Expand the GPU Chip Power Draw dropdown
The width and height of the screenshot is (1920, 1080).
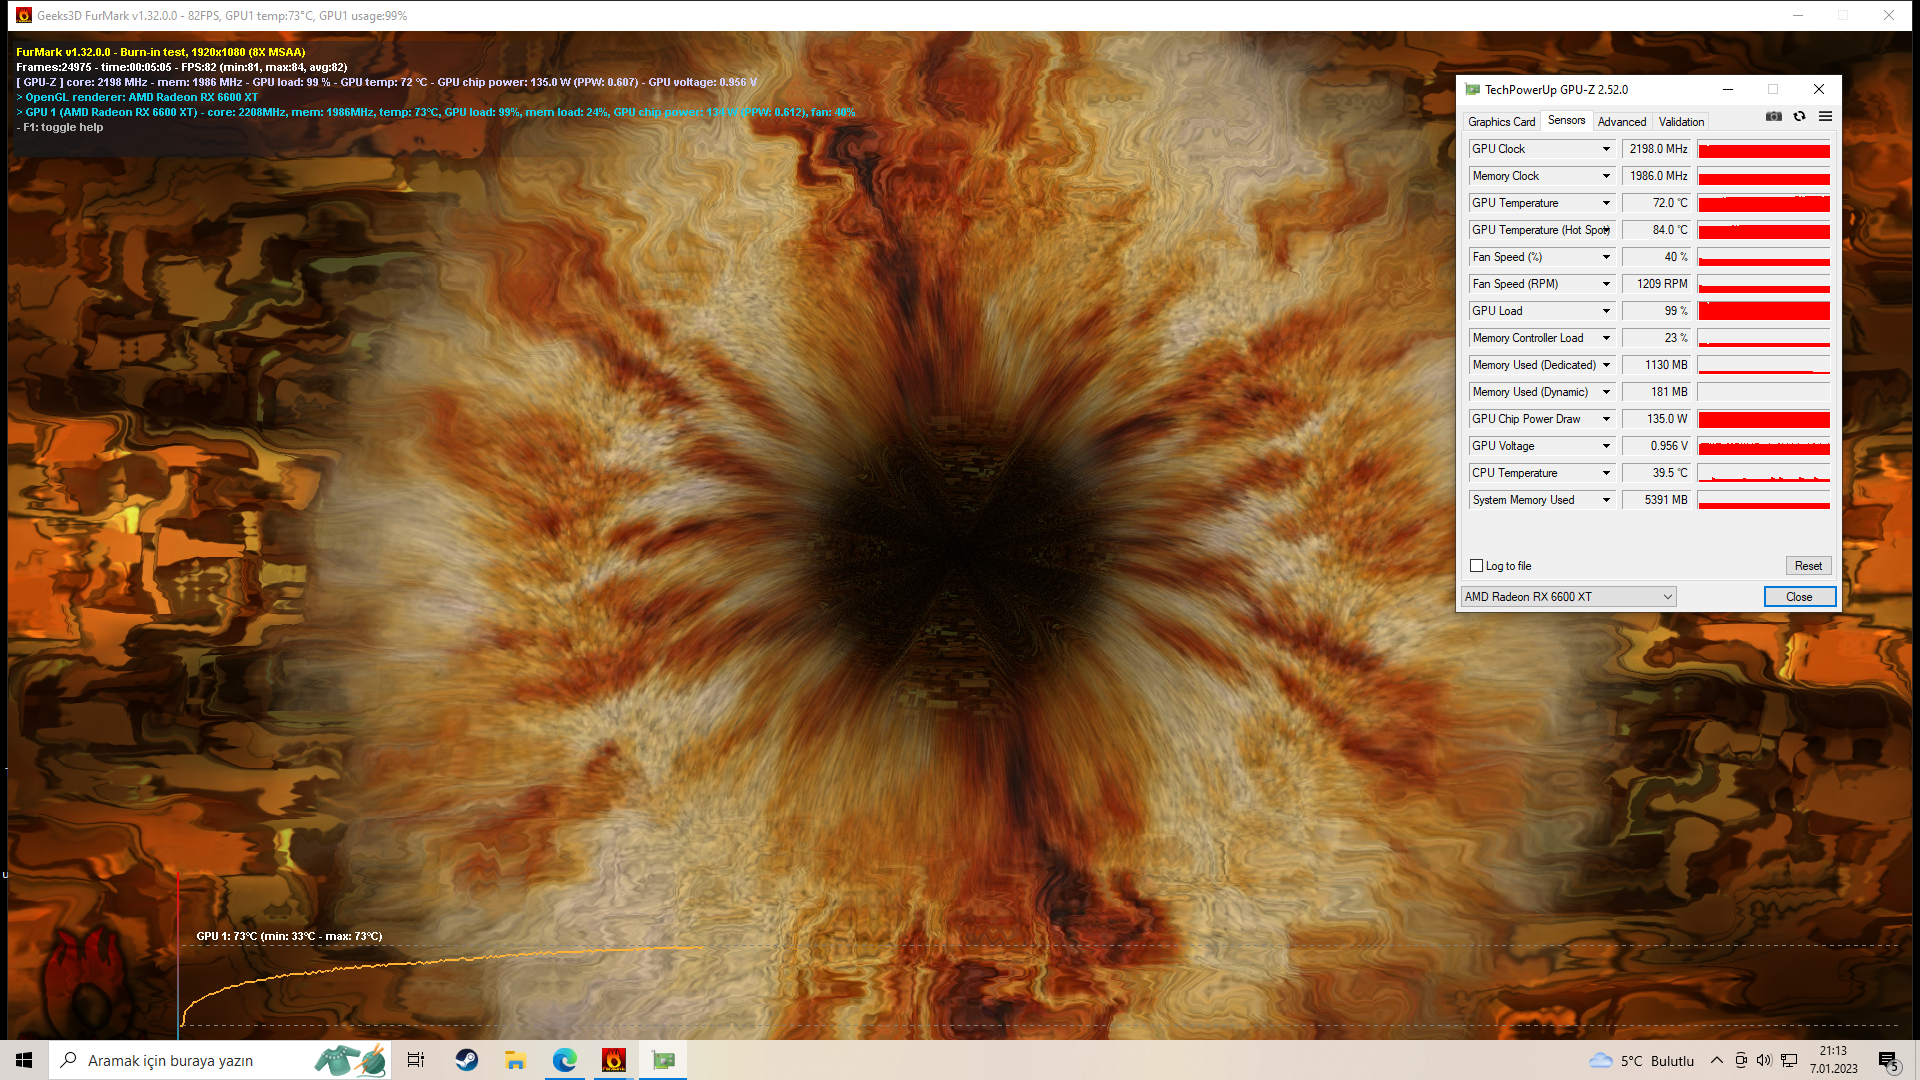(x=1606, y=419)
